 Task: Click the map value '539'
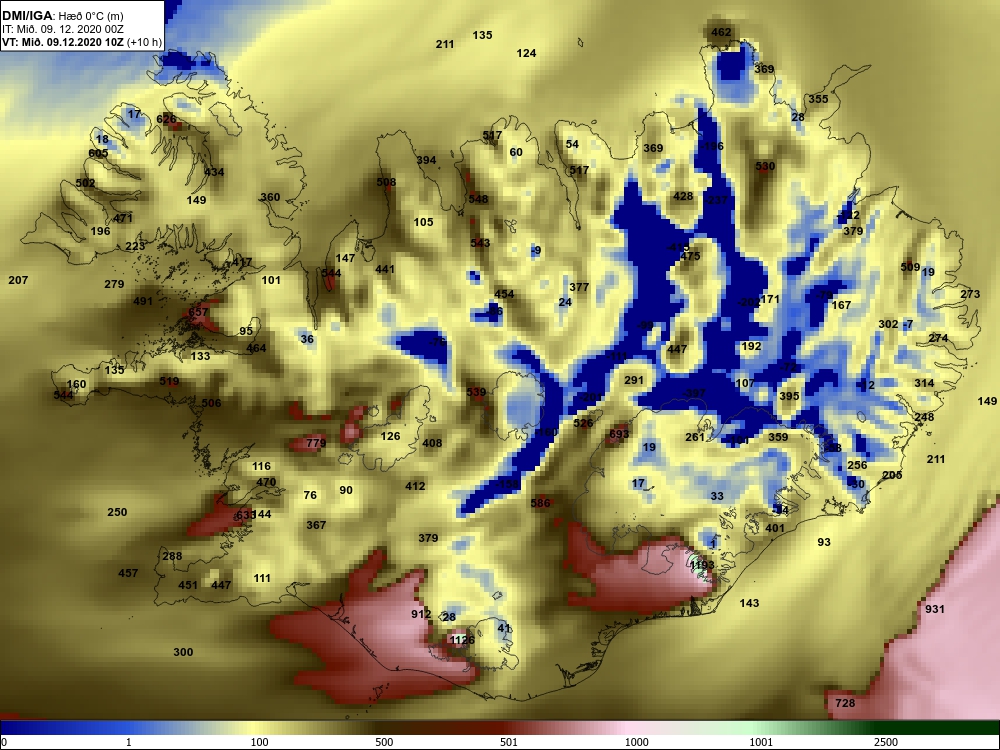point(476,392)
